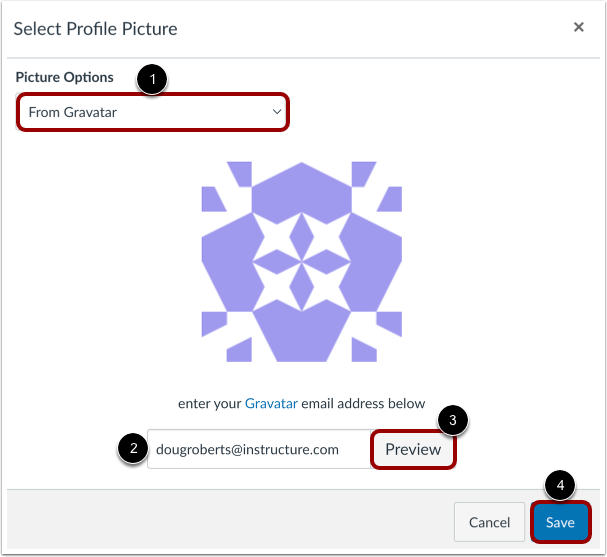Click the bottom pentagon of the identicon
The image size is (607, 557).
click(302, 335)
